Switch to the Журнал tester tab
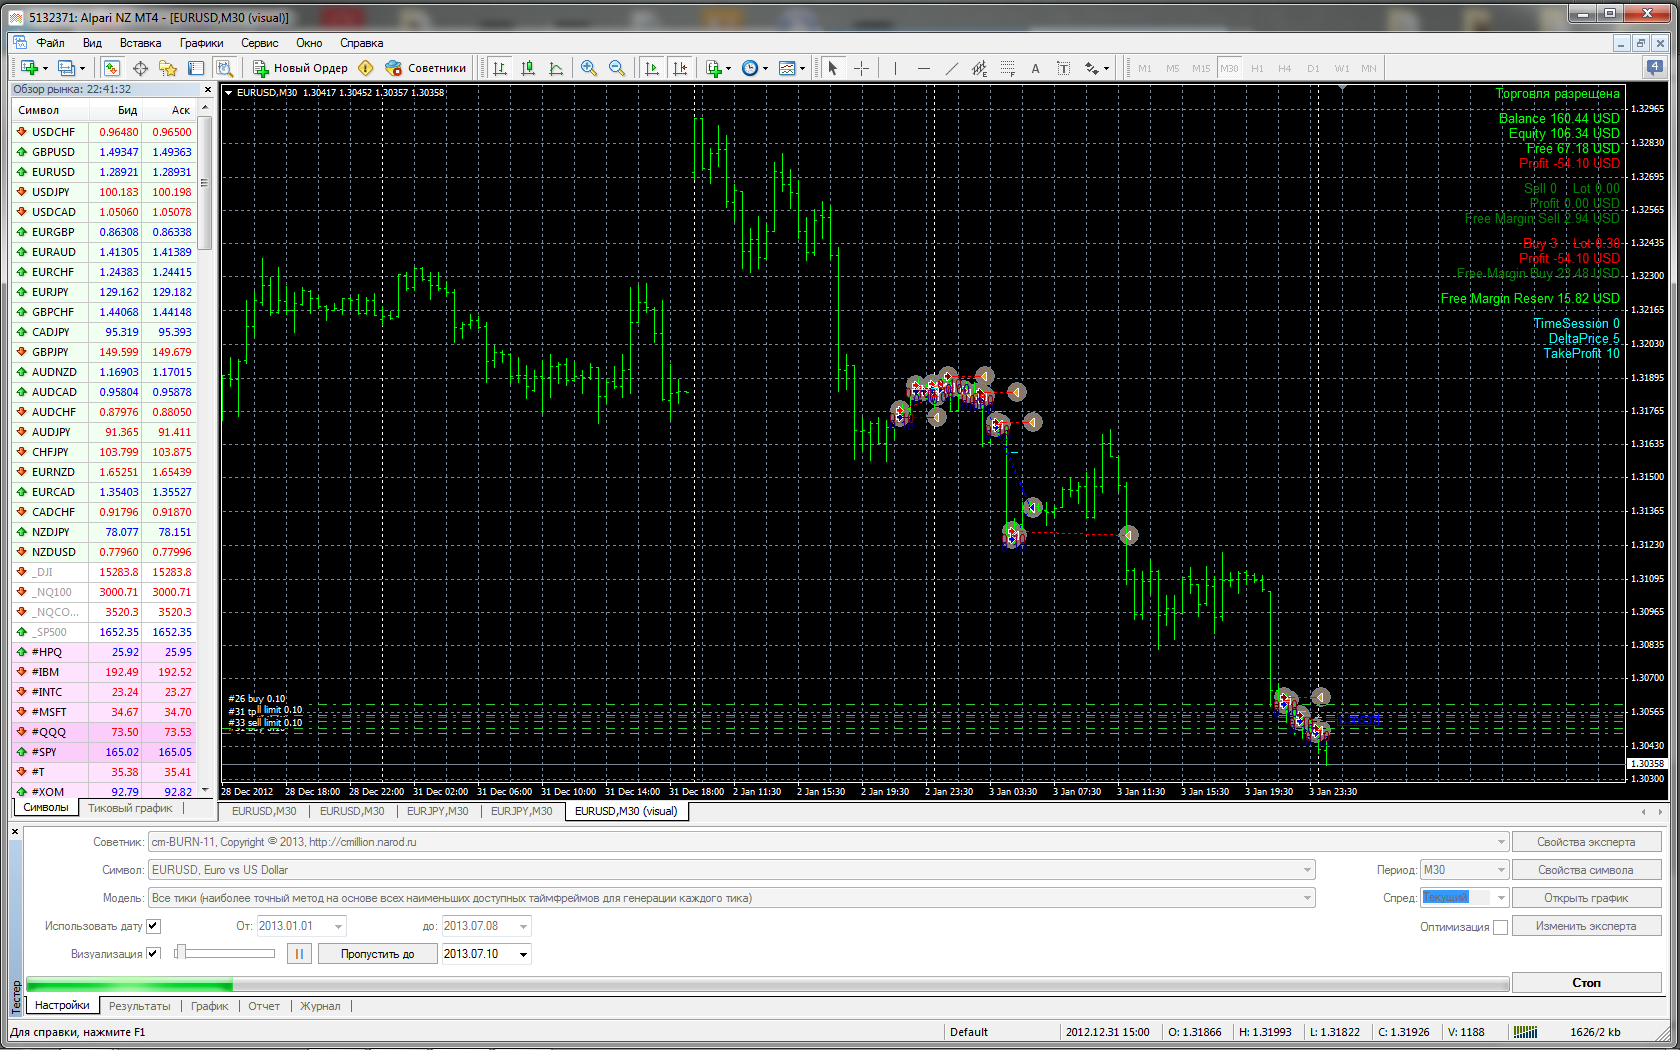1680x1050 pixels. tap(320, 1006)
